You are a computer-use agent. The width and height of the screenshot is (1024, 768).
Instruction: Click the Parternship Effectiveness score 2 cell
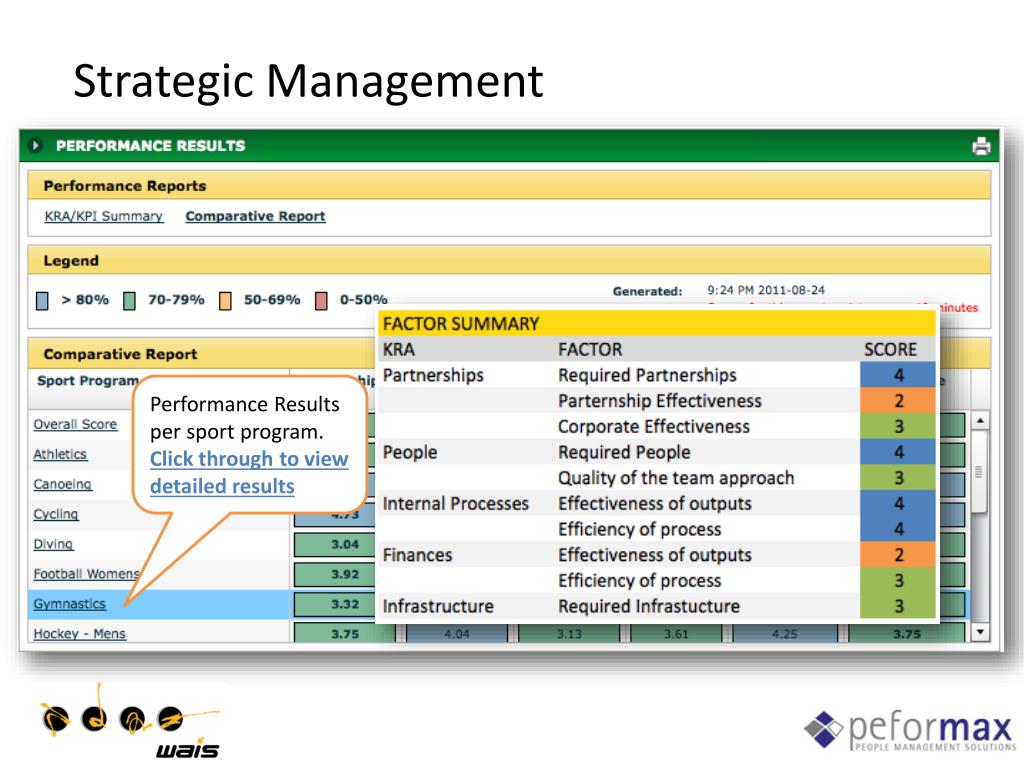tap(898, 401)
